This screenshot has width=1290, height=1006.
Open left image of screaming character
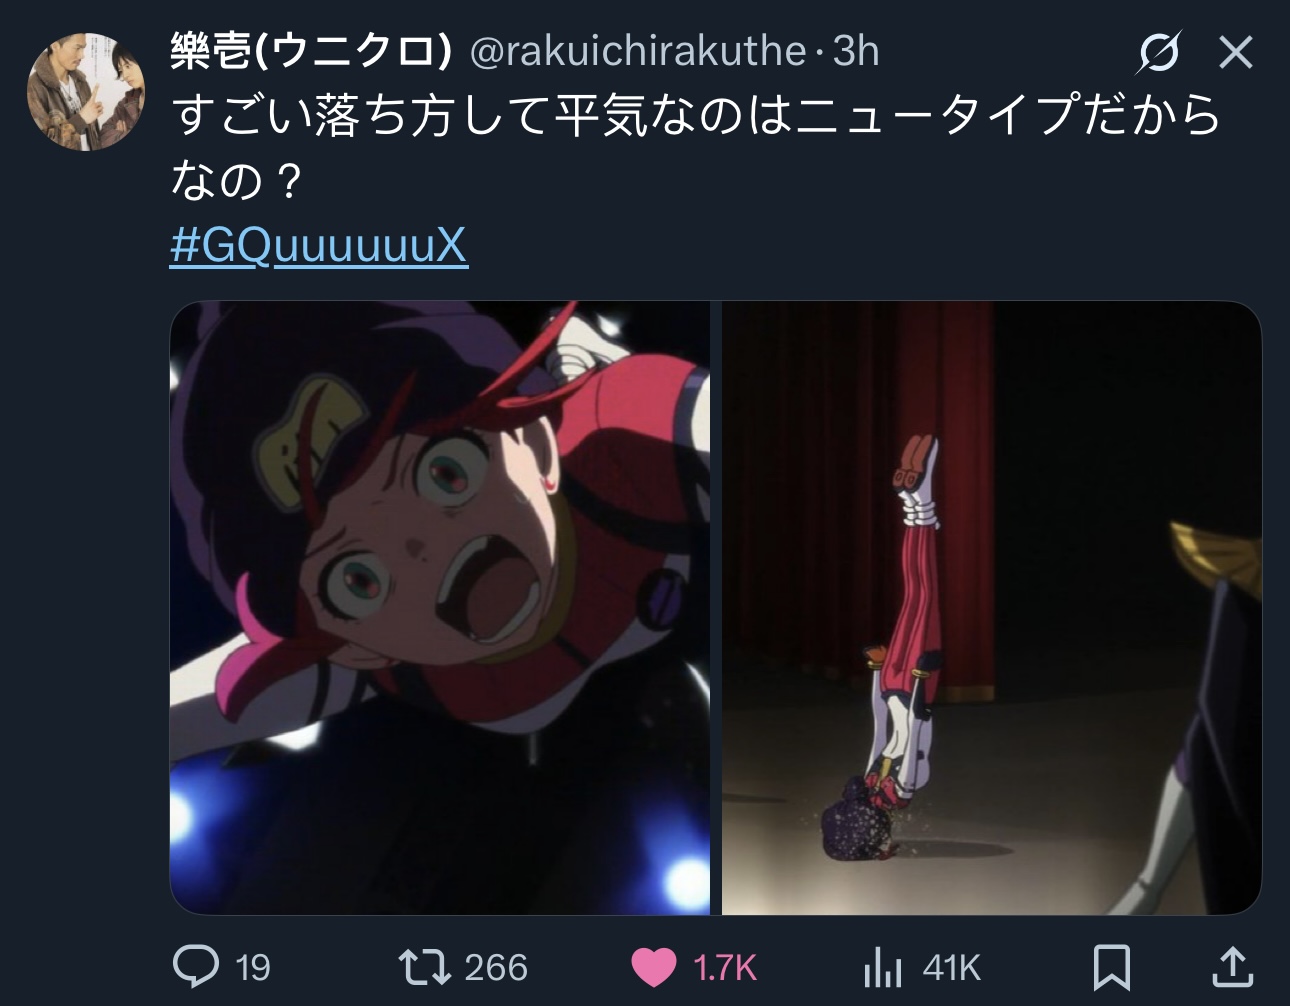440,608
